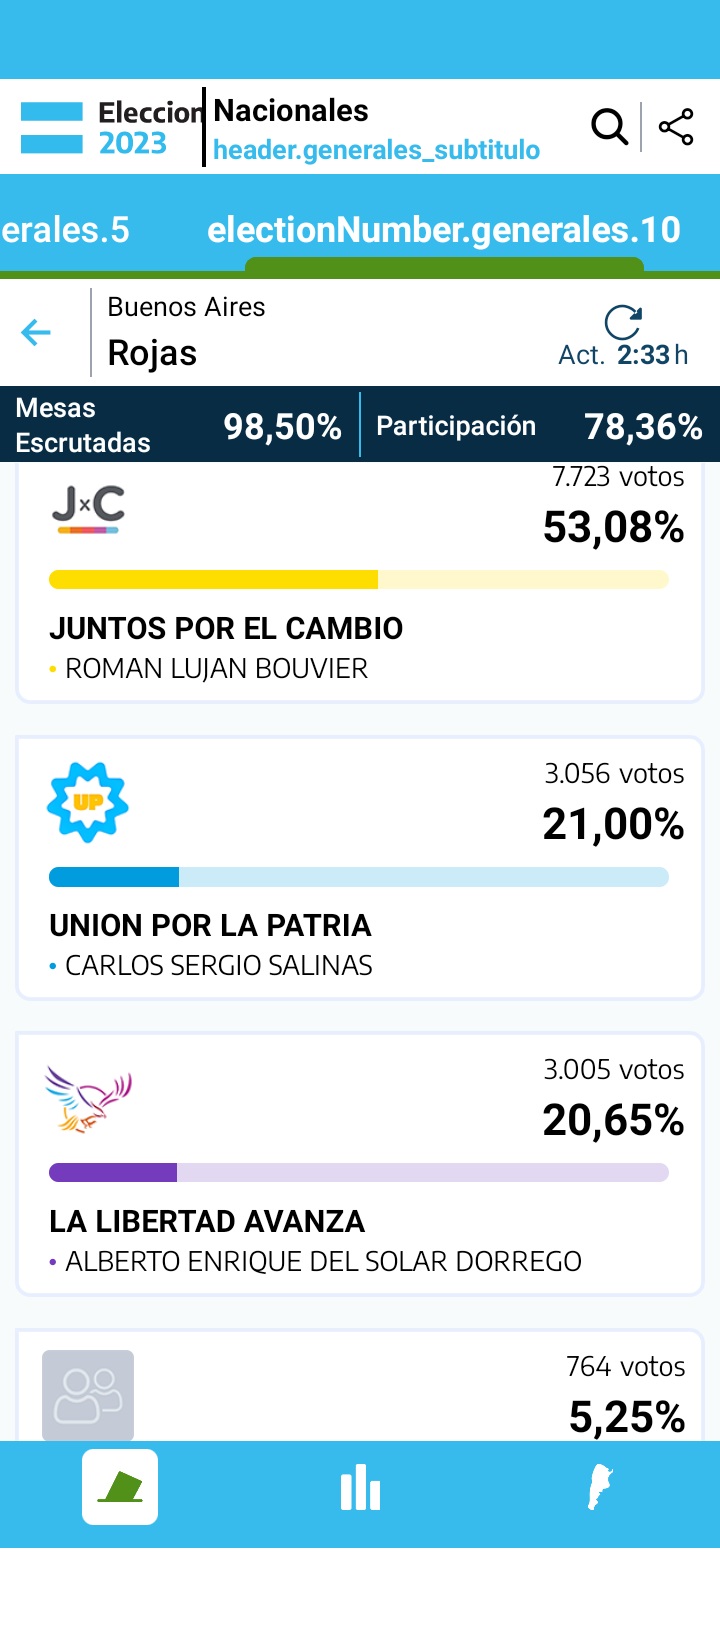Tap the Union por la Patria UP logo
Image resolution: width=720 pixels, height=1640 pixels.
(x=88, y=802)
